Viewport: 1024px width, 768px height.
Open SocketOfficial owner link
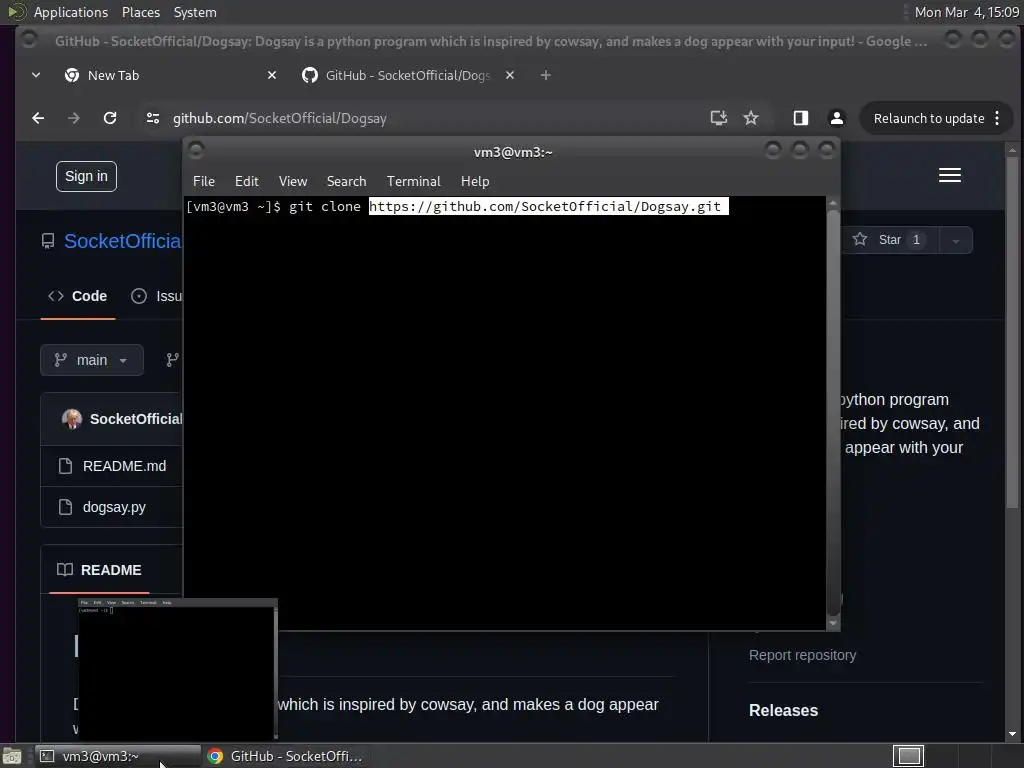coord(123,241)
